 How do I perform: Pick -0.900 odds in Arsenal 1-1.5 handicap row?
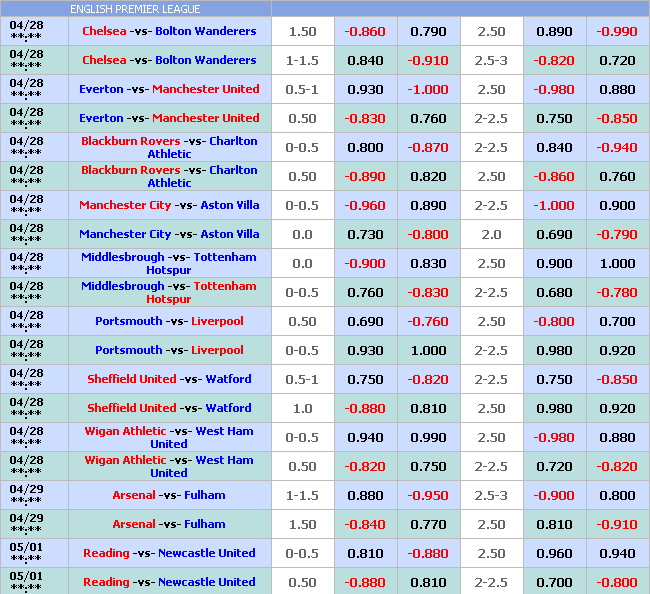tap(554, 496)
